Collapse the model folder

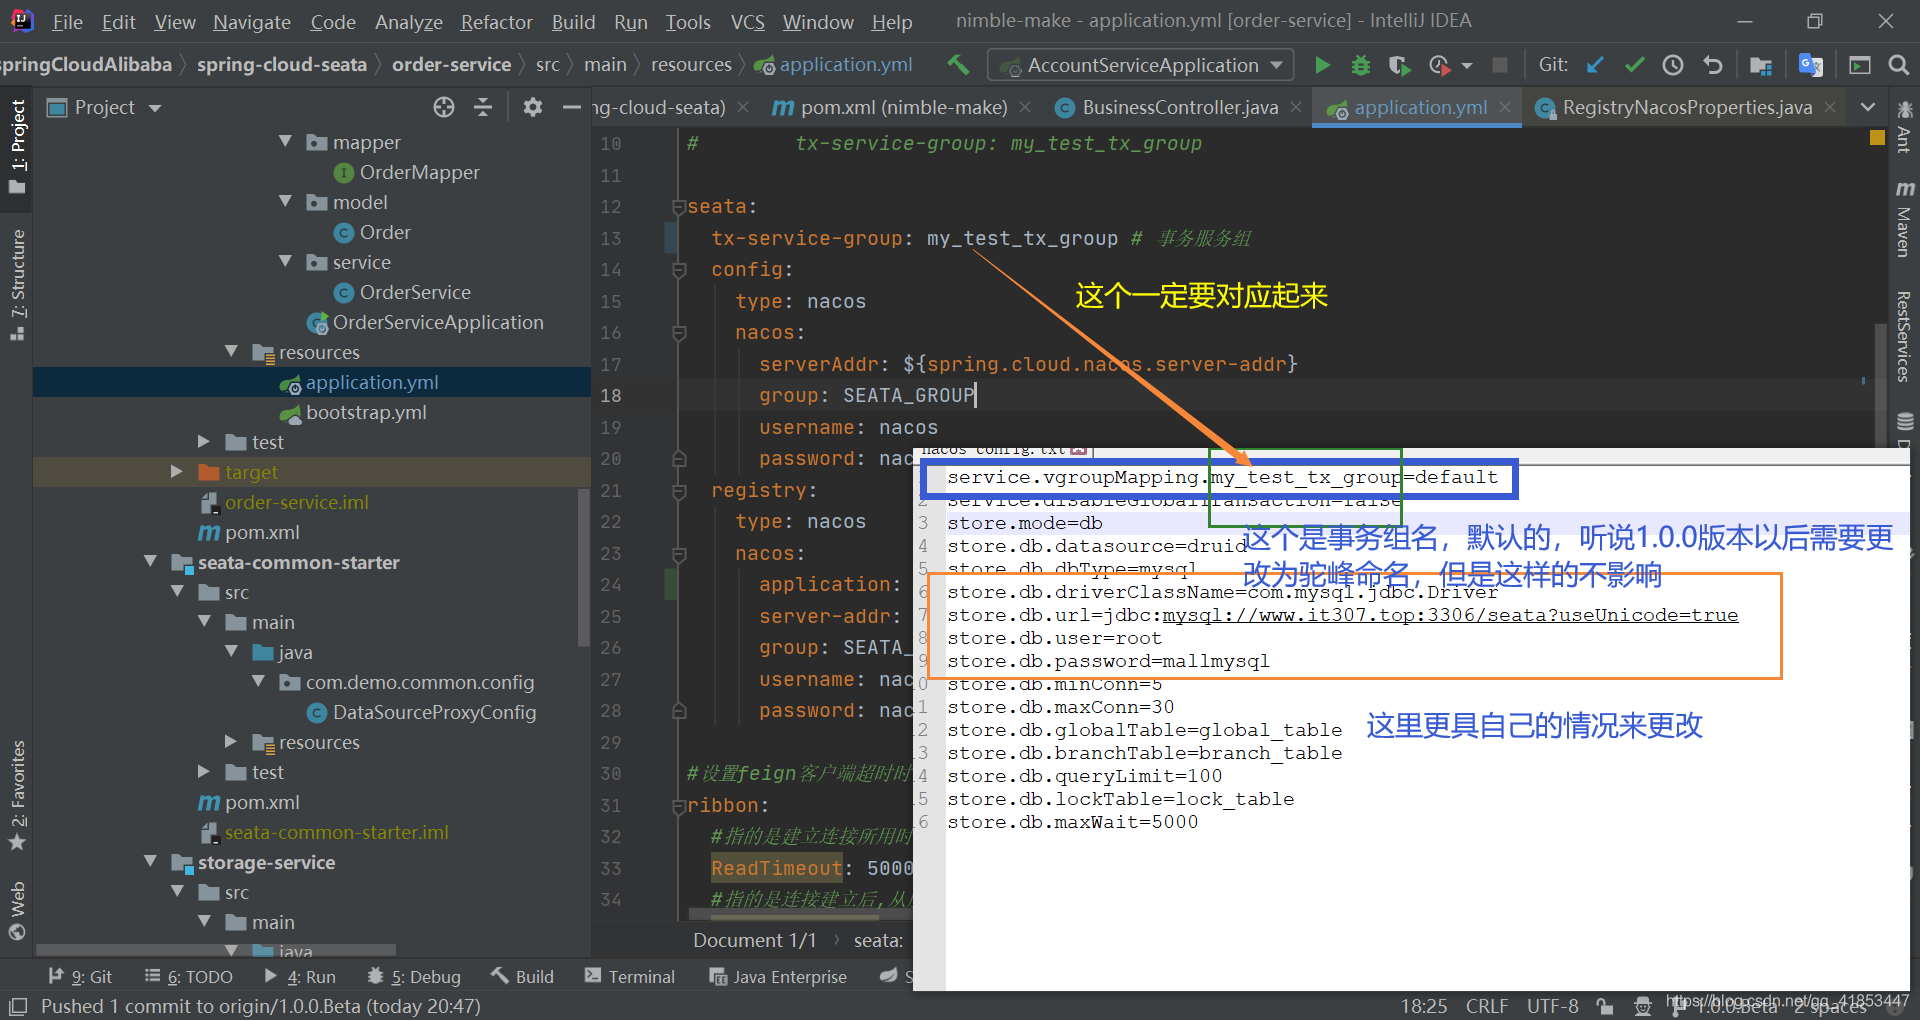coord(285,202)
